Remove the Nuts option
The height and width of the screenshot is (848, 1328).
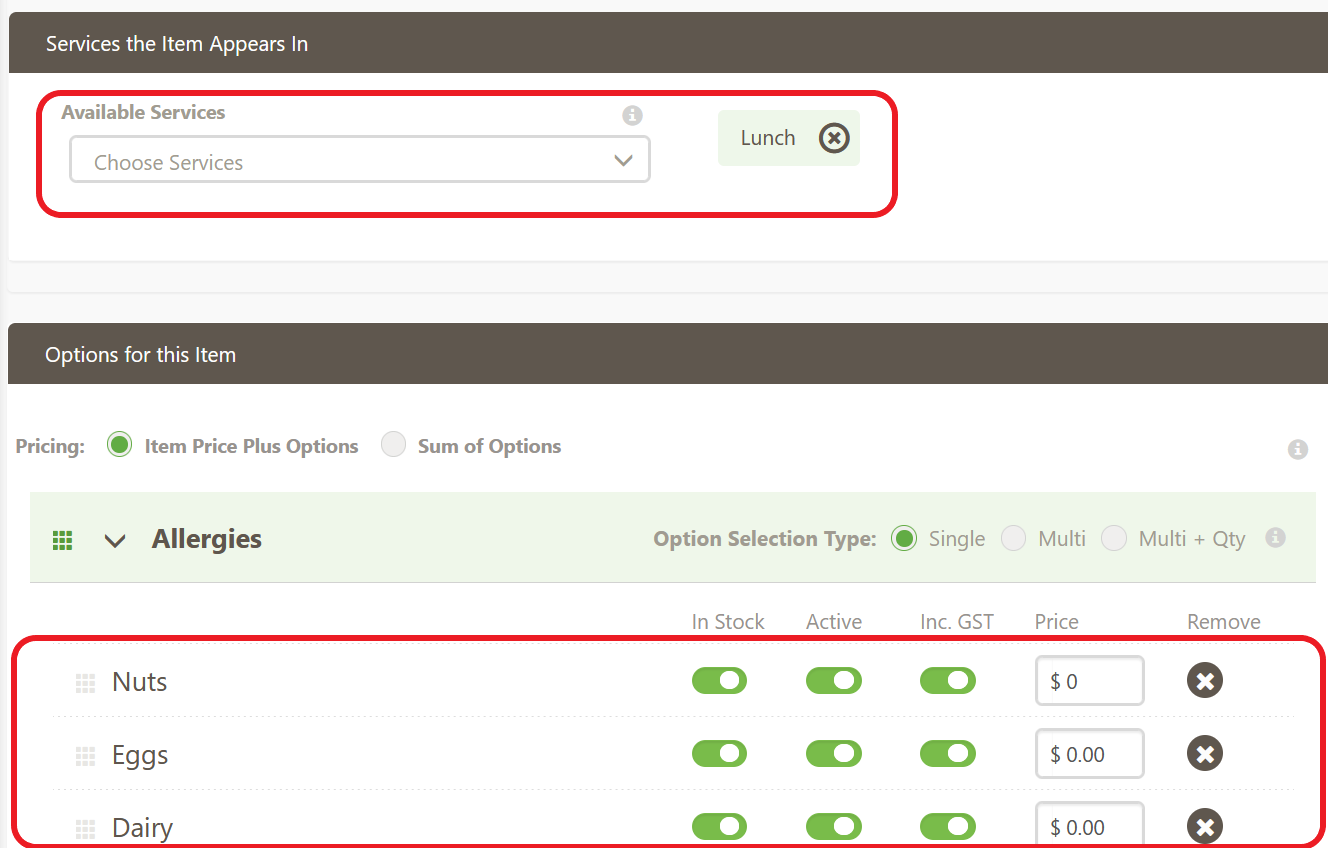coord(1204,681)
